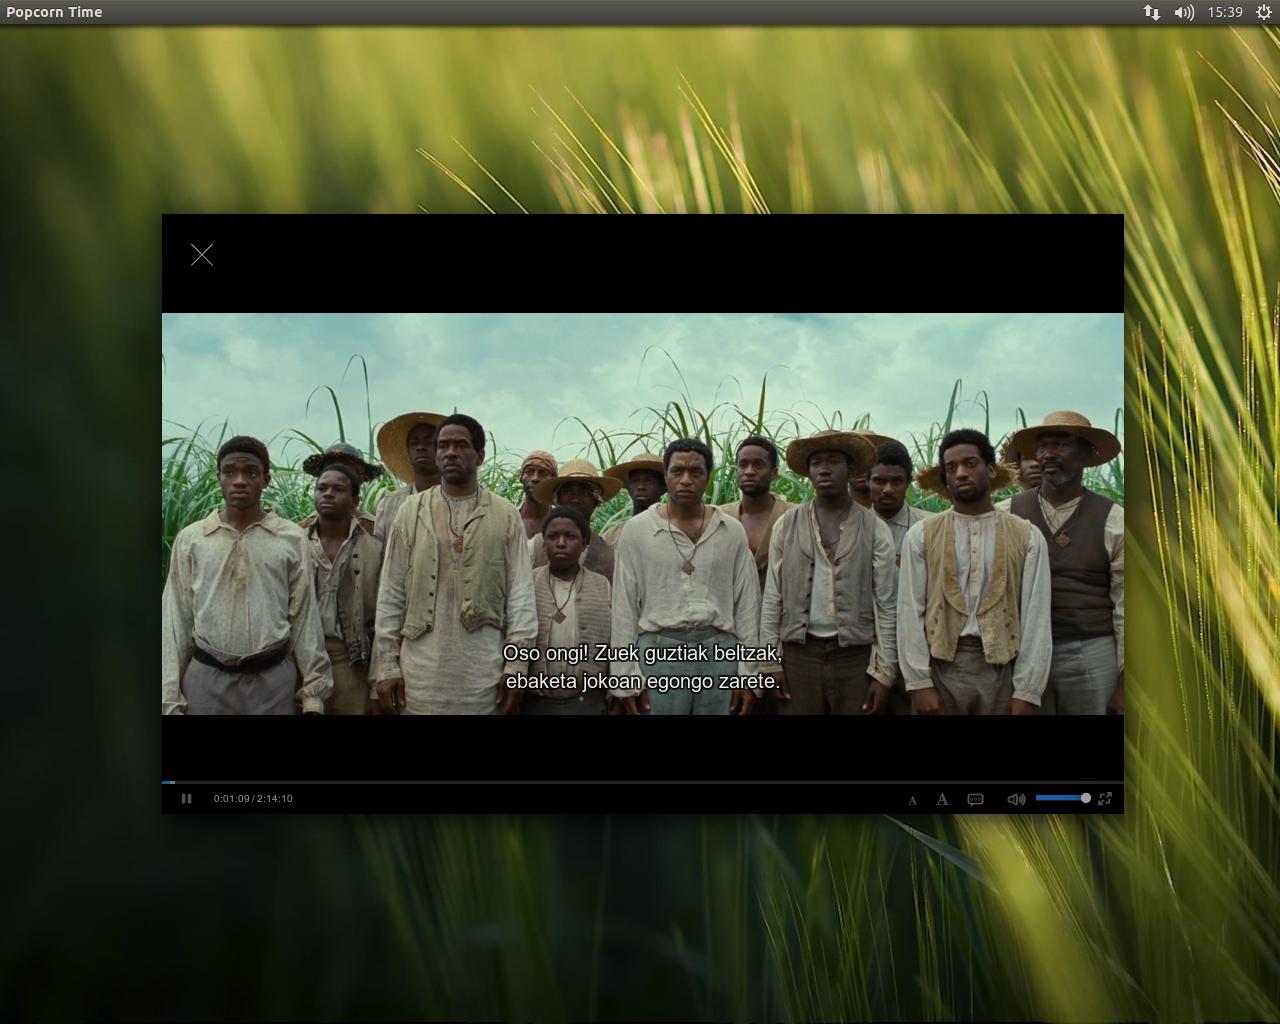Adjust the player volume slider
This screenshot has width=1280, height=1024.
(x=1063, y=798)
